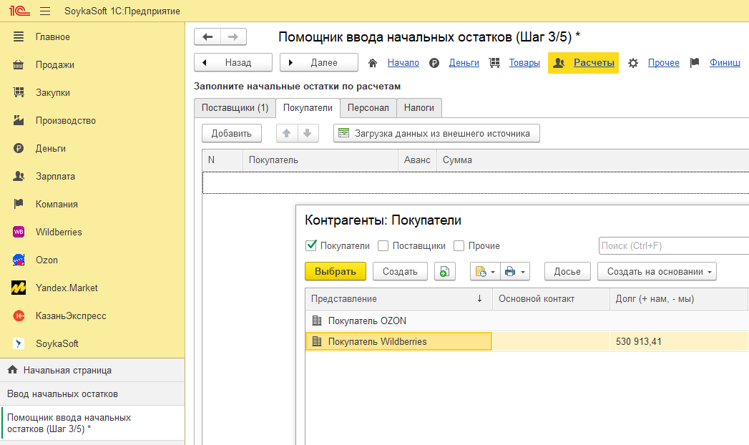The width and height of the screenshot is (749, 445).
Task: Move row up with up-arrow button
Action: (286, 133)
